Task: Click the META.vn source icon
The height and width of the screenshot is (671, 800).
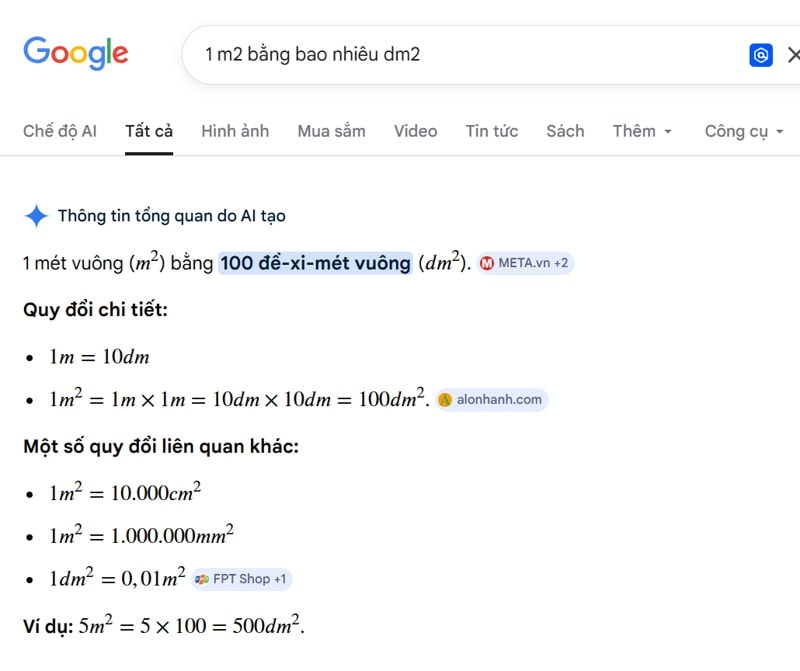Action: (487, 264)
